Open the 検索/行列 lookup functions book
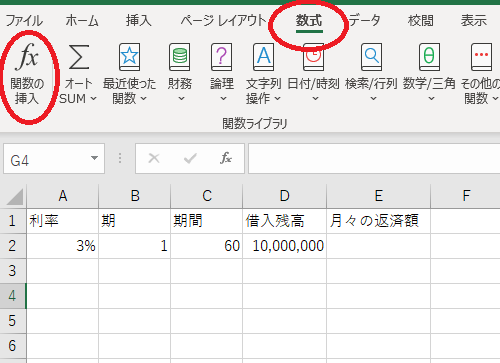The width and height of the screenshot is (500, 363). click(371, 57)
